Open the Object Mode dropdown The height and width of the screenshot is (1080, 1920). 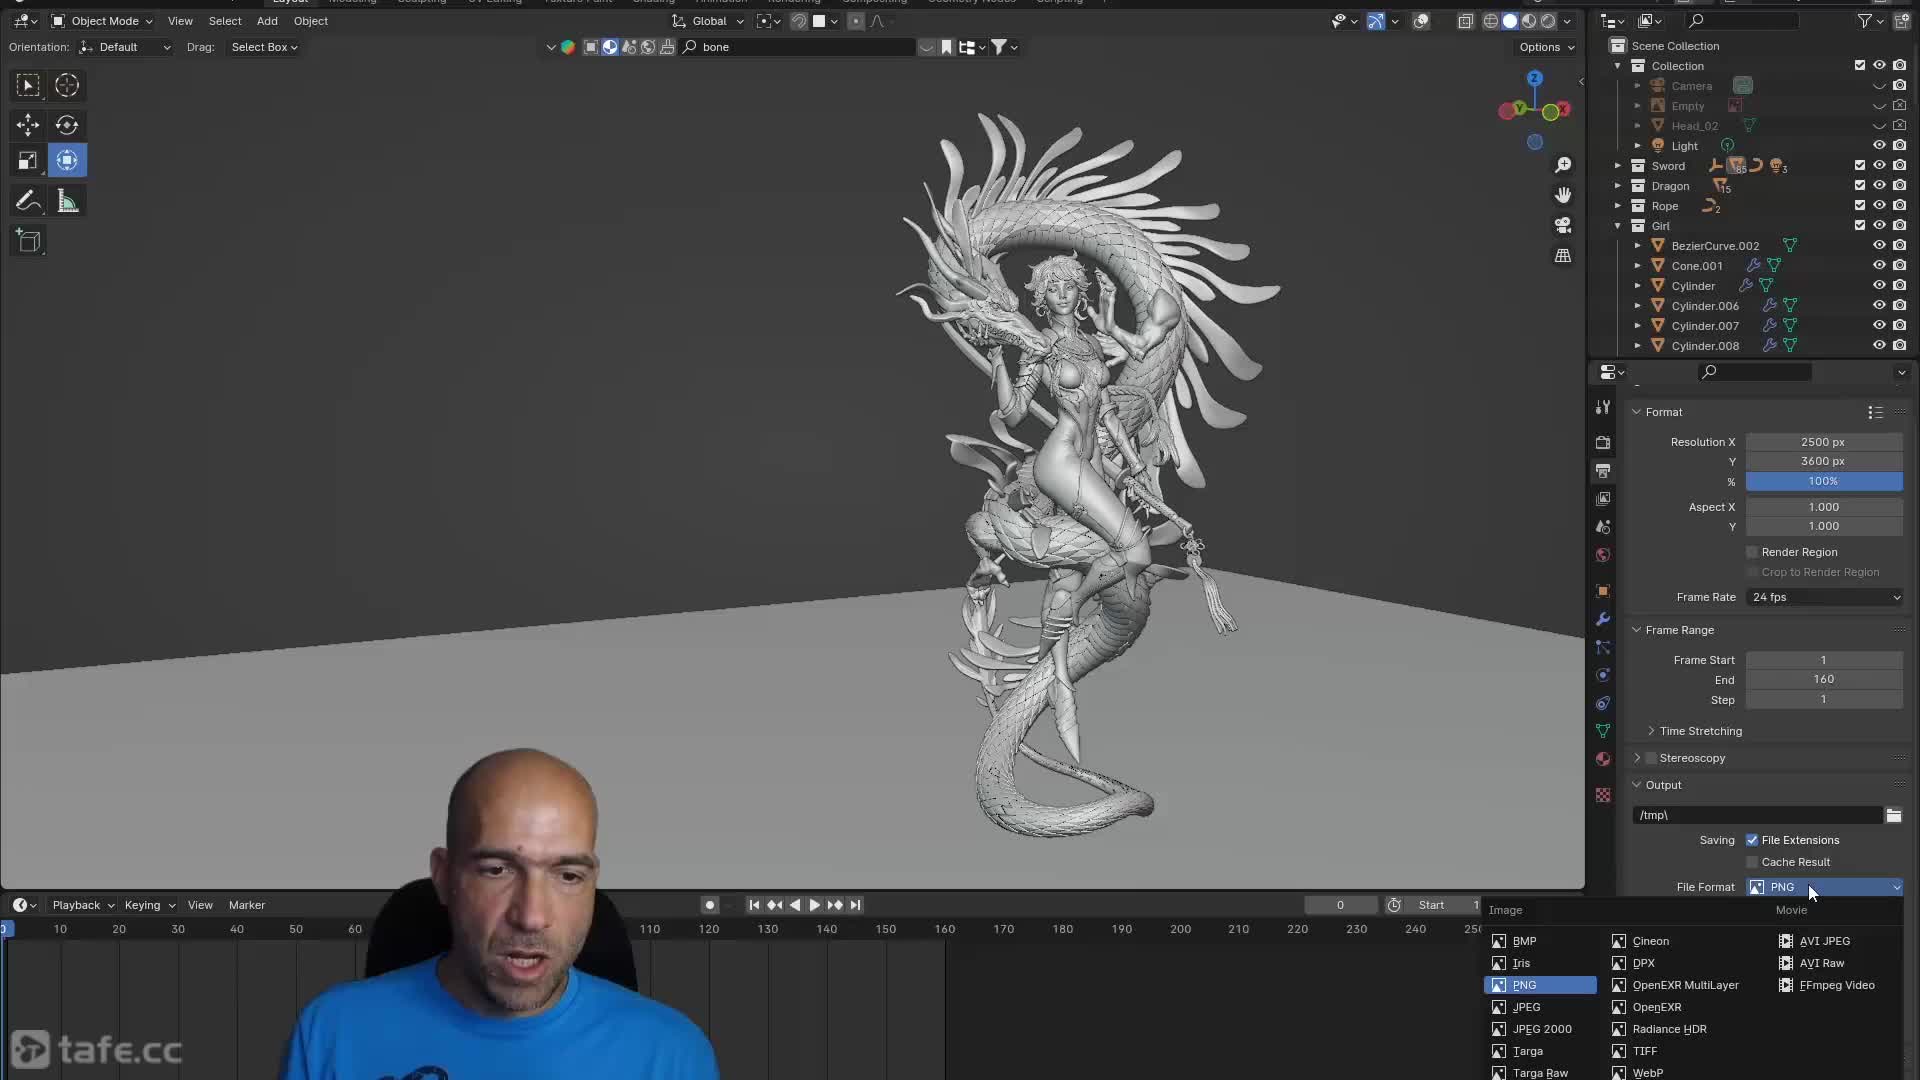(102, 21)
